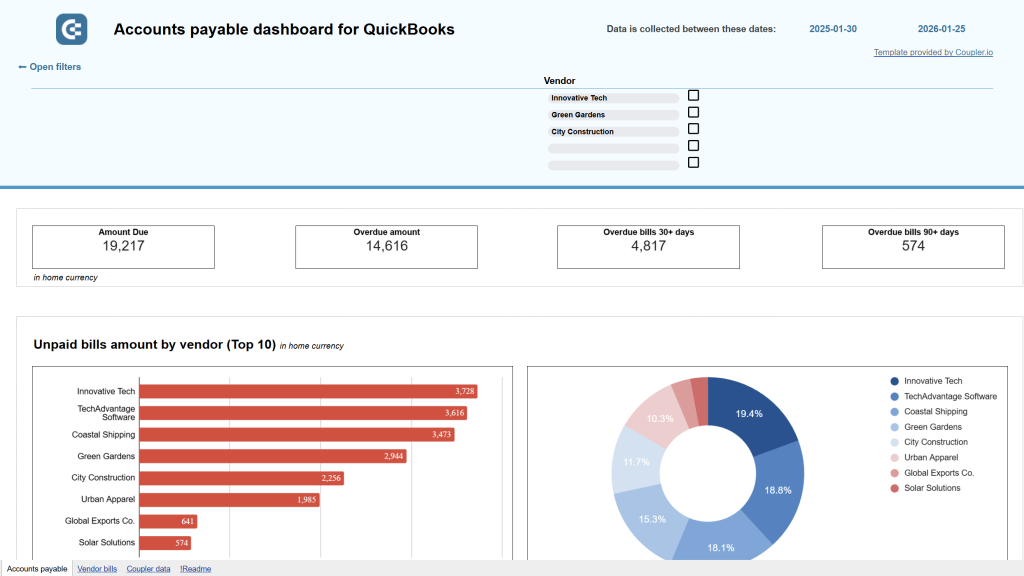Image resolution: width=1024 pixels, height=576 pixels.
Task: Click the Amount Due scorecard
Action: coord(123,246)
